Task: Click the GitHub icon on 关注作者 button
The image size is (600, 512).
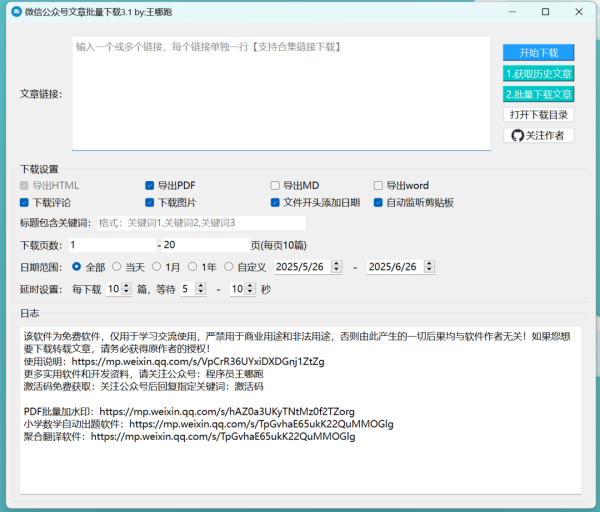Action: tap(517, 135)
